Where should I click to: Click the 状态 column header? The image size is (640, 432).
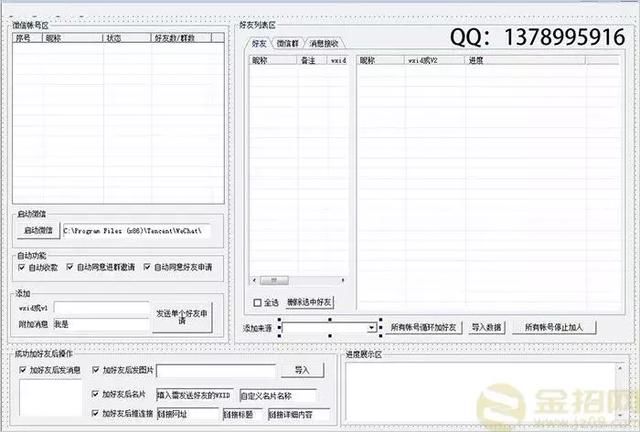127,38
